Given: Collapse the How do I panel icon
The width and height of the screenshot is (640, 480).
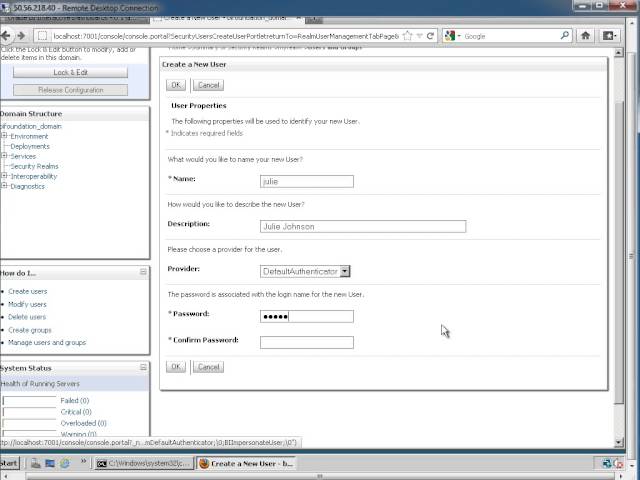Looking at the screenshot, I should pos(143,272).
